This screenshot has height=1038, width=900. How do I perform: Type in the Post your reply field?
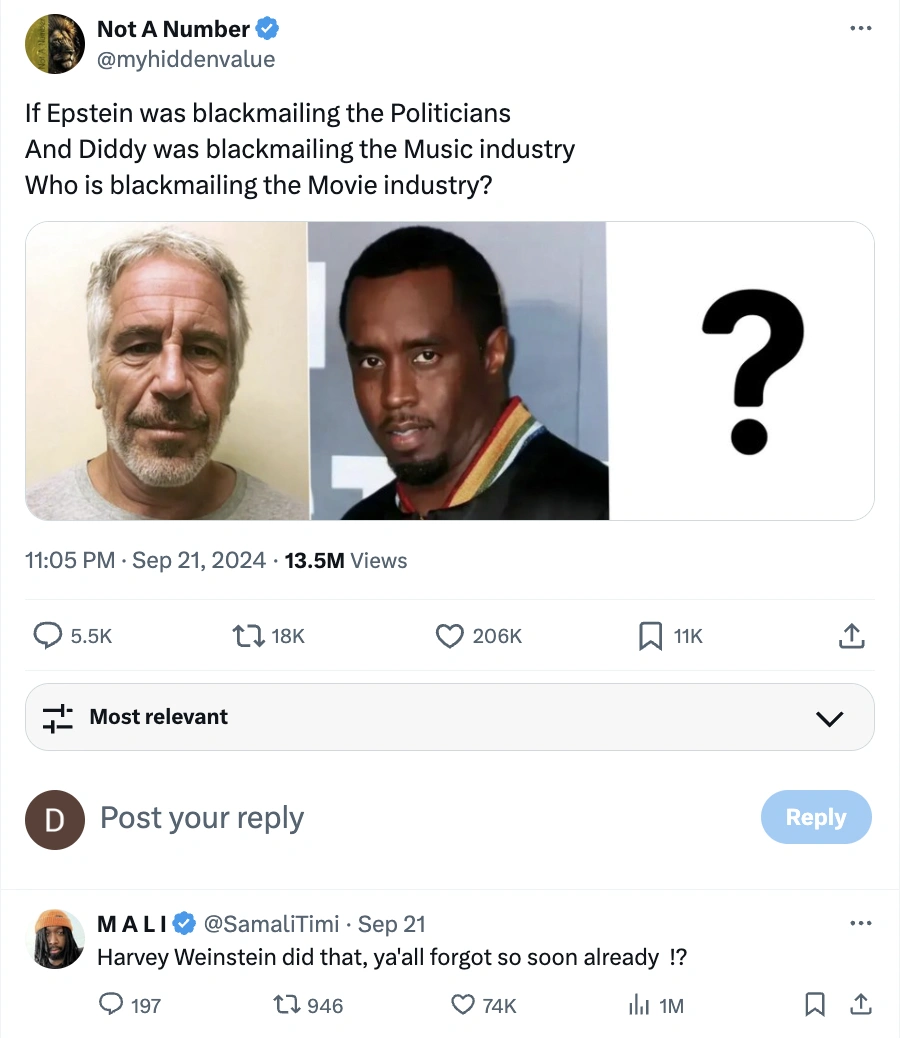pos(400,818)
